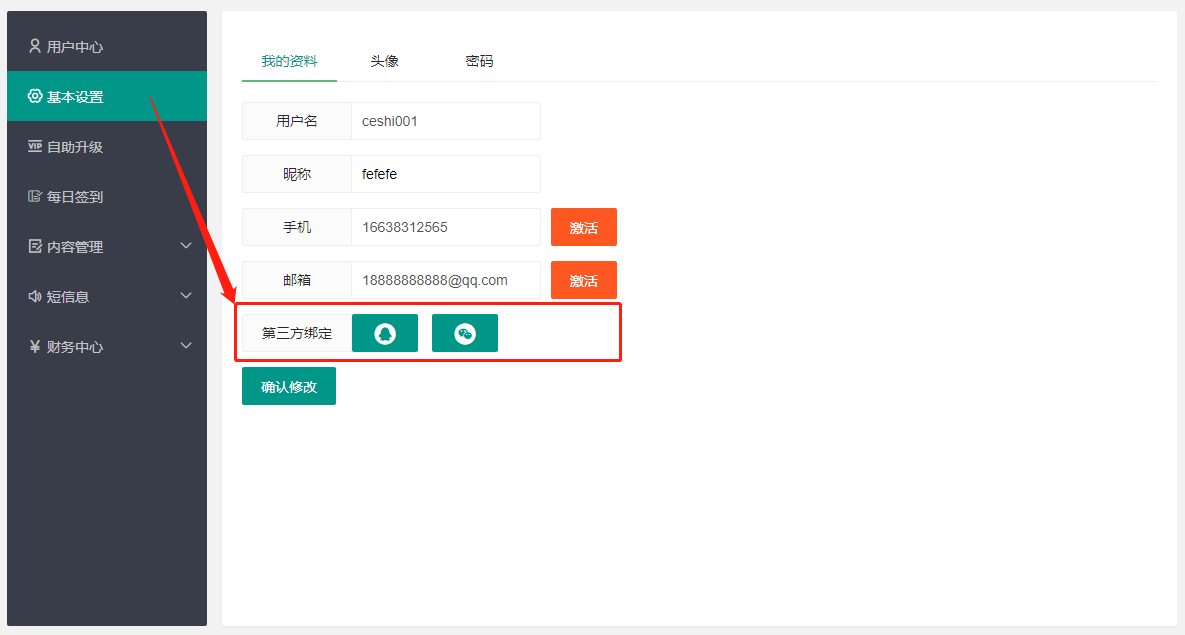Activate the phone number with 激活
This screenshot has width=1185, height=635.
(583, 227)
